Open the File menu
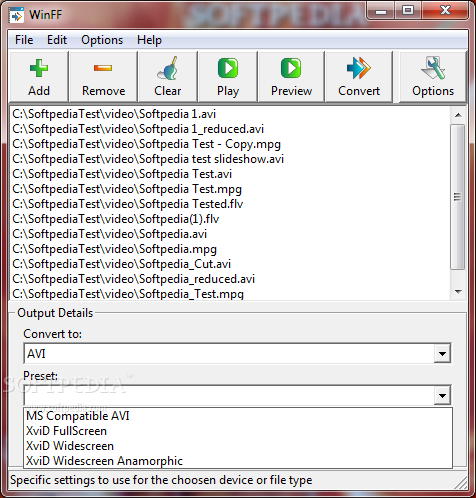This screenshot has width=476, height=498. point(24,40)
